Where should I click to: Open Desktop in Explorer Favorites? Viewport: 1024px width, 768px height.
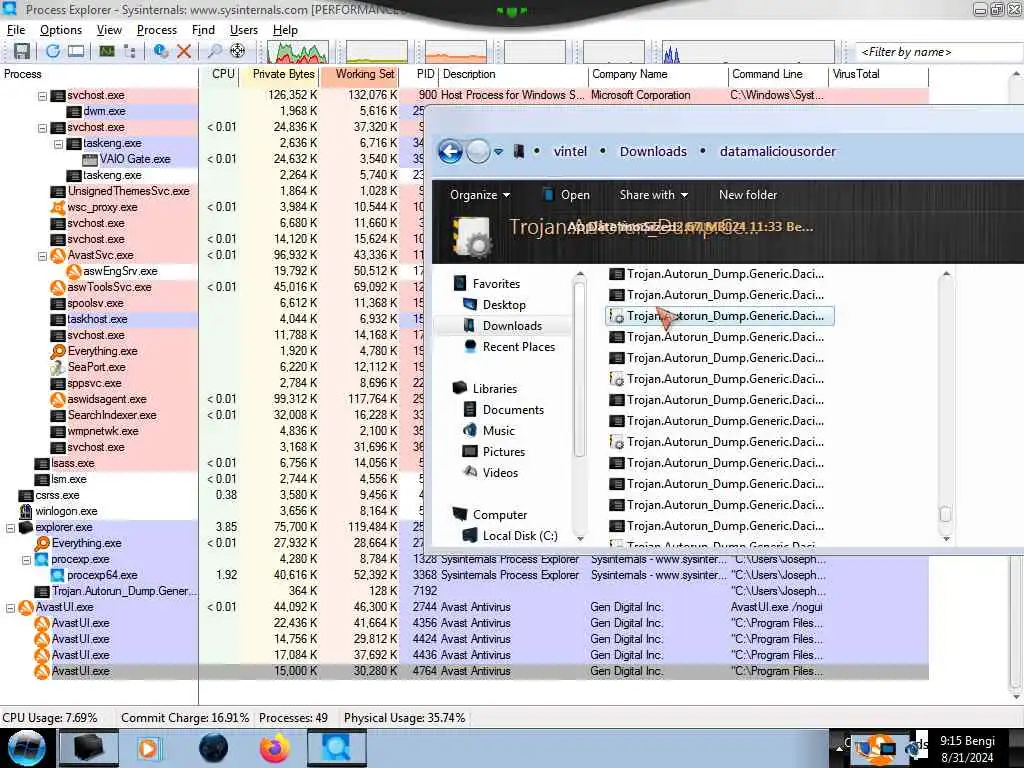pyautogui.click(x=504, y=305)
